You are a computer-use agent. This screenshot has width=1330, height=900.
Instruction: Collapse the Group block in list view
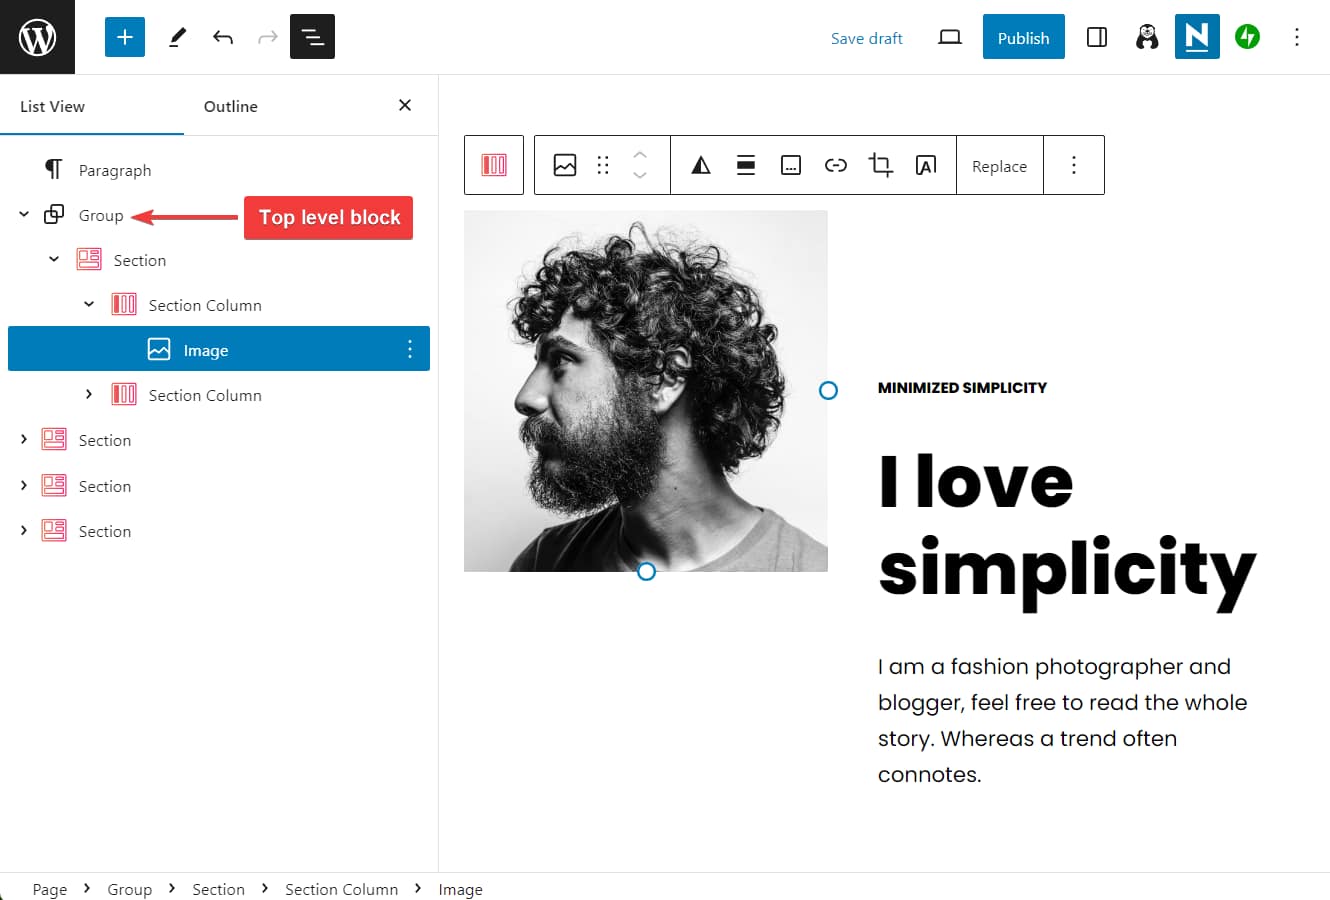pyautogui.click(x=24, y=214)
